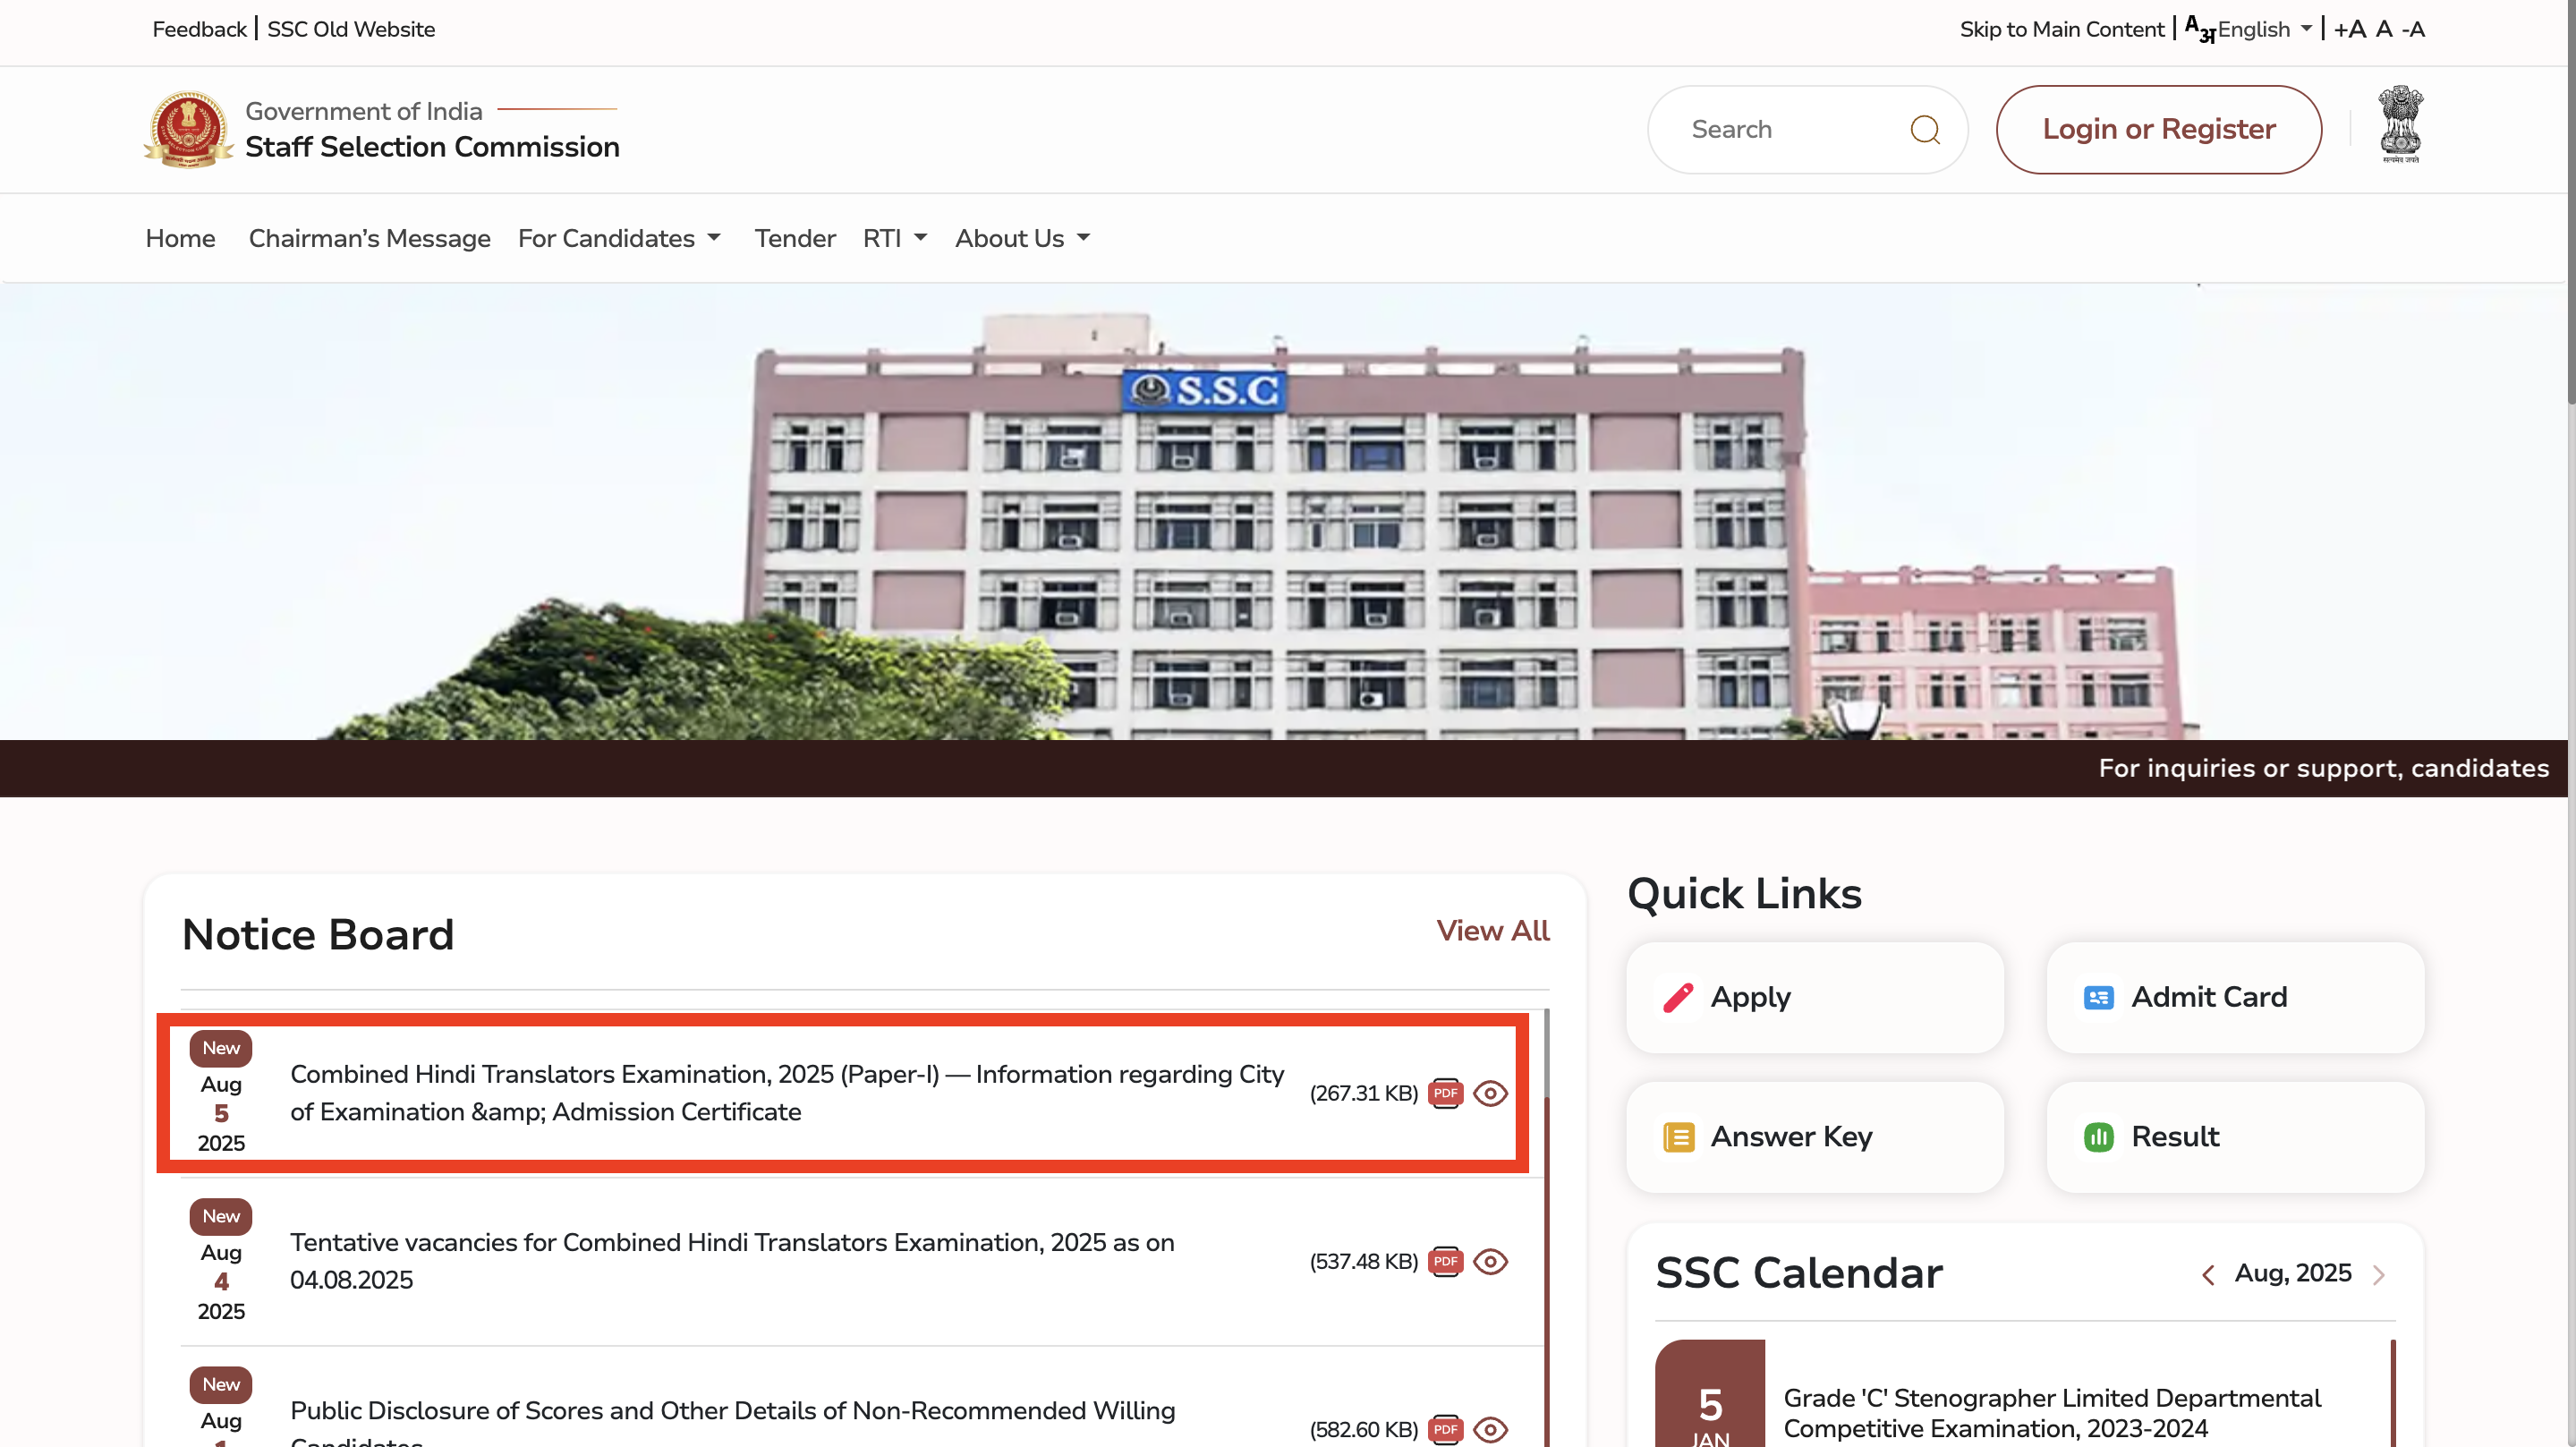2576x1447 pixels.
Task: Click the language translate icon
Action: [2200, 29]
